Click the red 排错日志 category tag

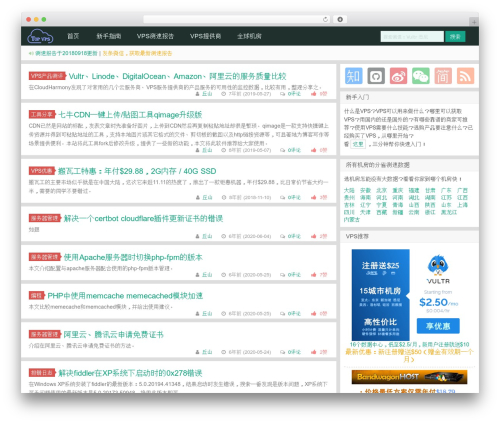[42, 373]
